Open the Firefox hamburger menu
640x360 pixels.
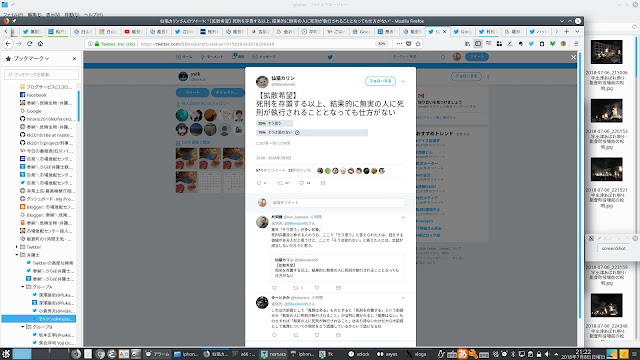click(576, 44)
